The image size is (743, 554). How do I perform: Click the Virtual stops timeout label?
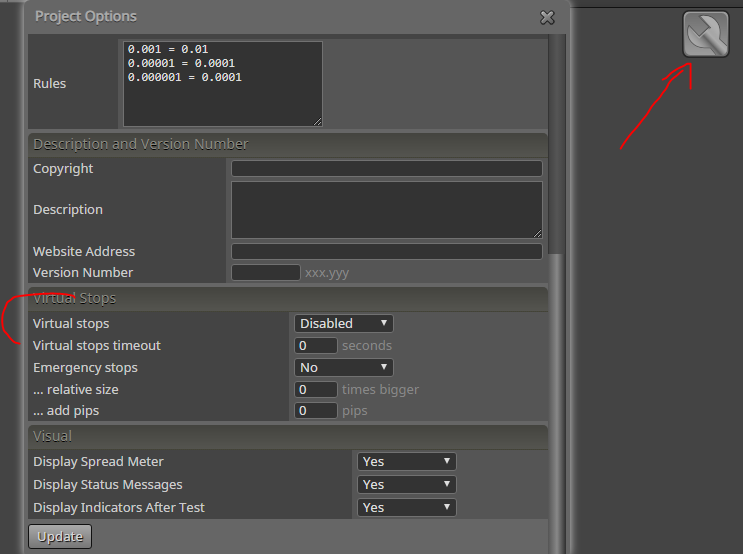click(x=97, y=345)
